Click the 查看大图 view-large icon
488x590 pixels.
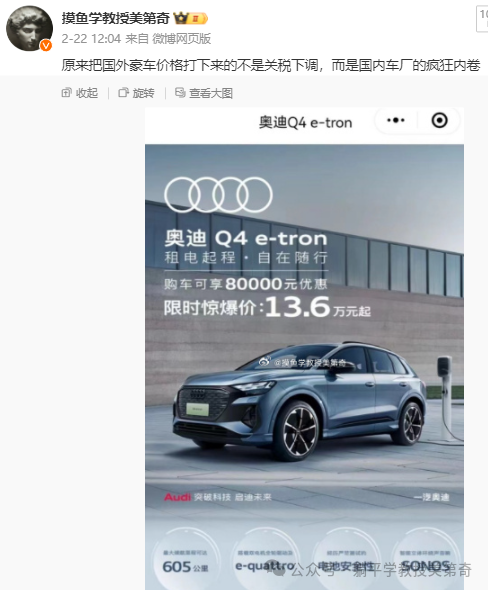click(180, 93)
